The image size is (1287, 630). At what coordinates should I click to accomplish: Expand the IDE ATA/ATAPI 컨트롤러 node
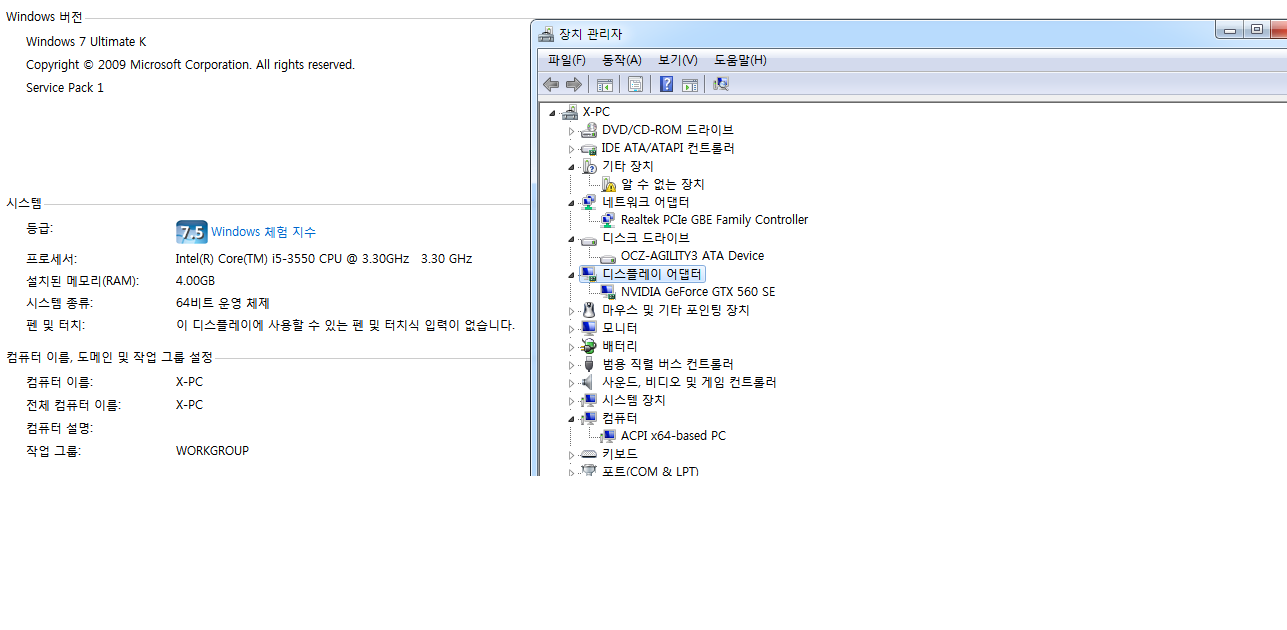click(572, 149)
